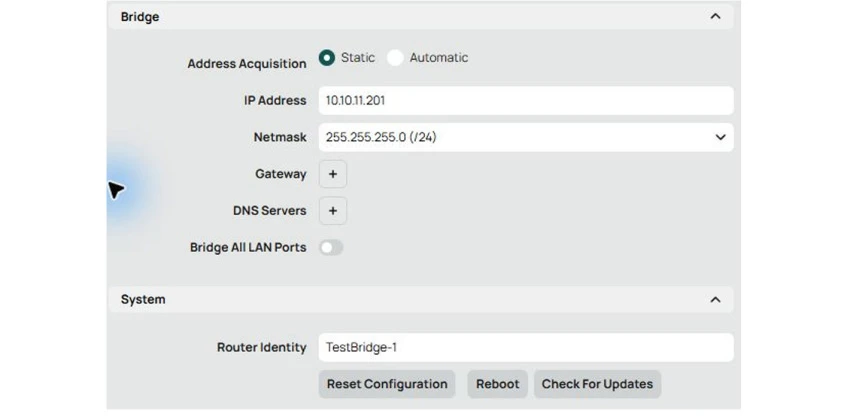
Task: Click the Gateway label
Action: (x=281, y=174)
